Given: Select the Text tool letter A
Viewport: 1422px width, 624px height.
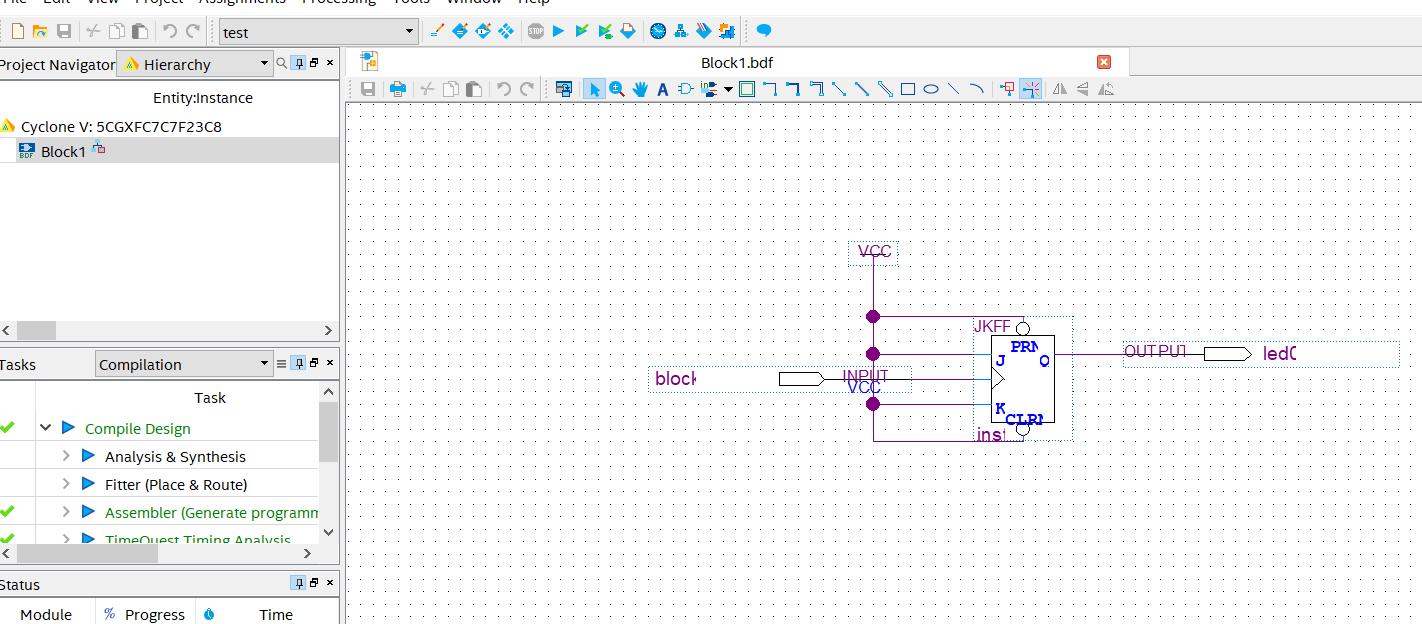Looking at the screenshot, I should 662,89.
